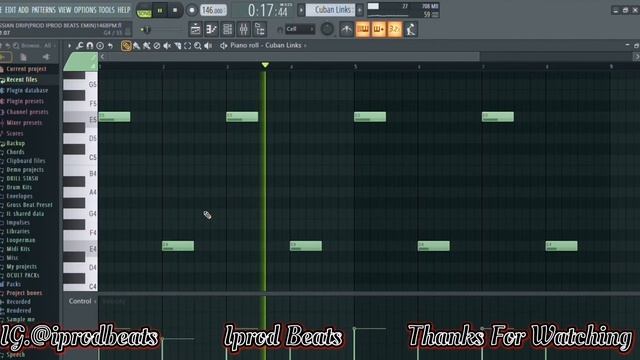This screenshot has width=640, height=360.
Task: Open the PATTERNS menu
Action: [x=43, y=10]
